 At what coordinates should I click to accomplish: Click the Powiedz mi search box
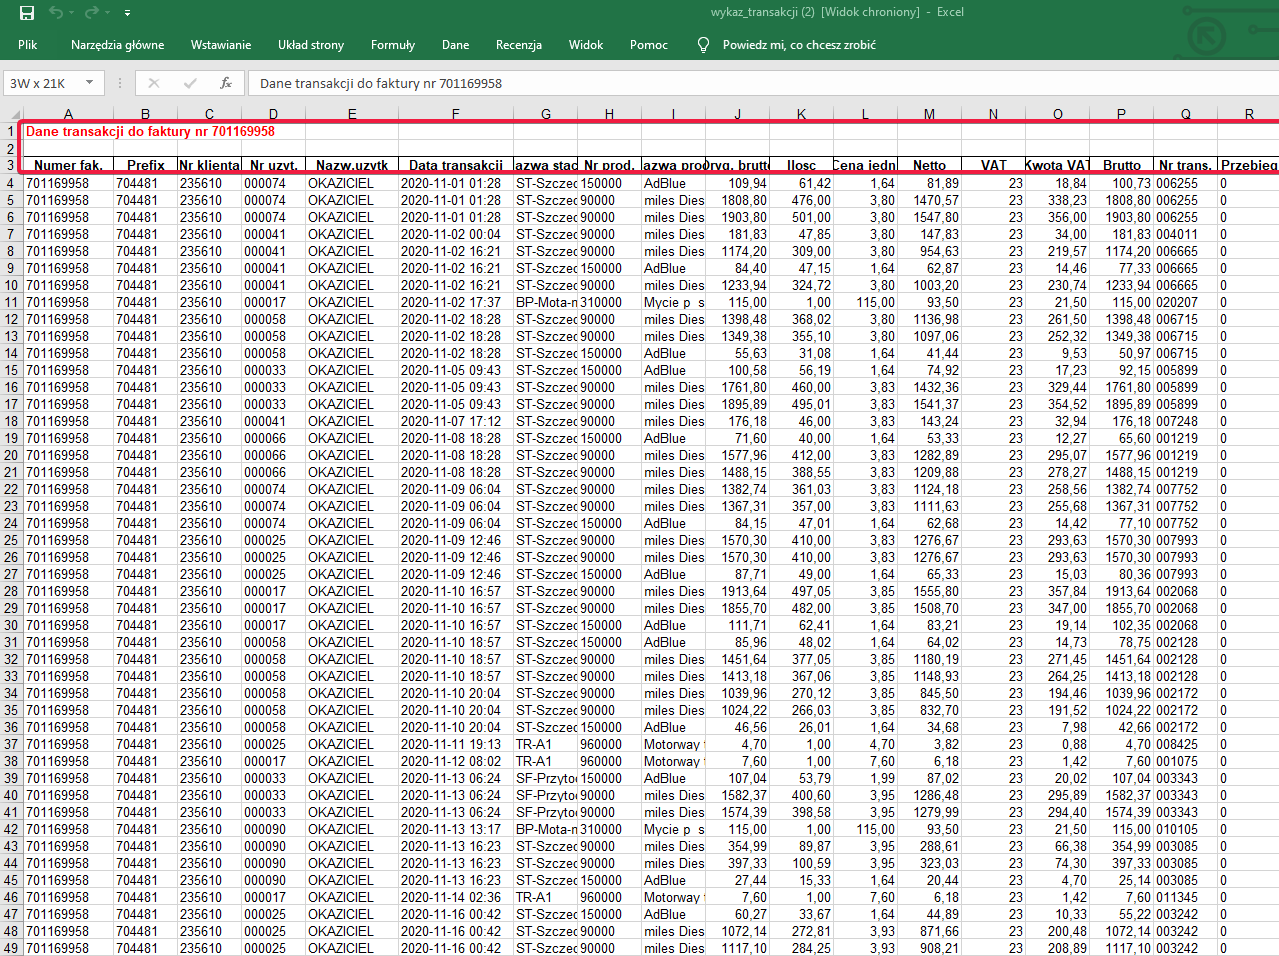tap(799, 45)
